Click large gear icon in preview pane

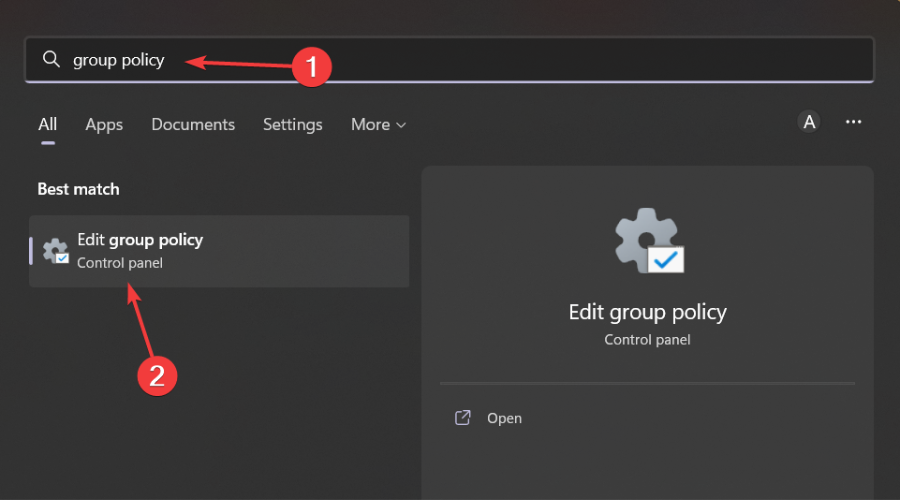point(649,241)
